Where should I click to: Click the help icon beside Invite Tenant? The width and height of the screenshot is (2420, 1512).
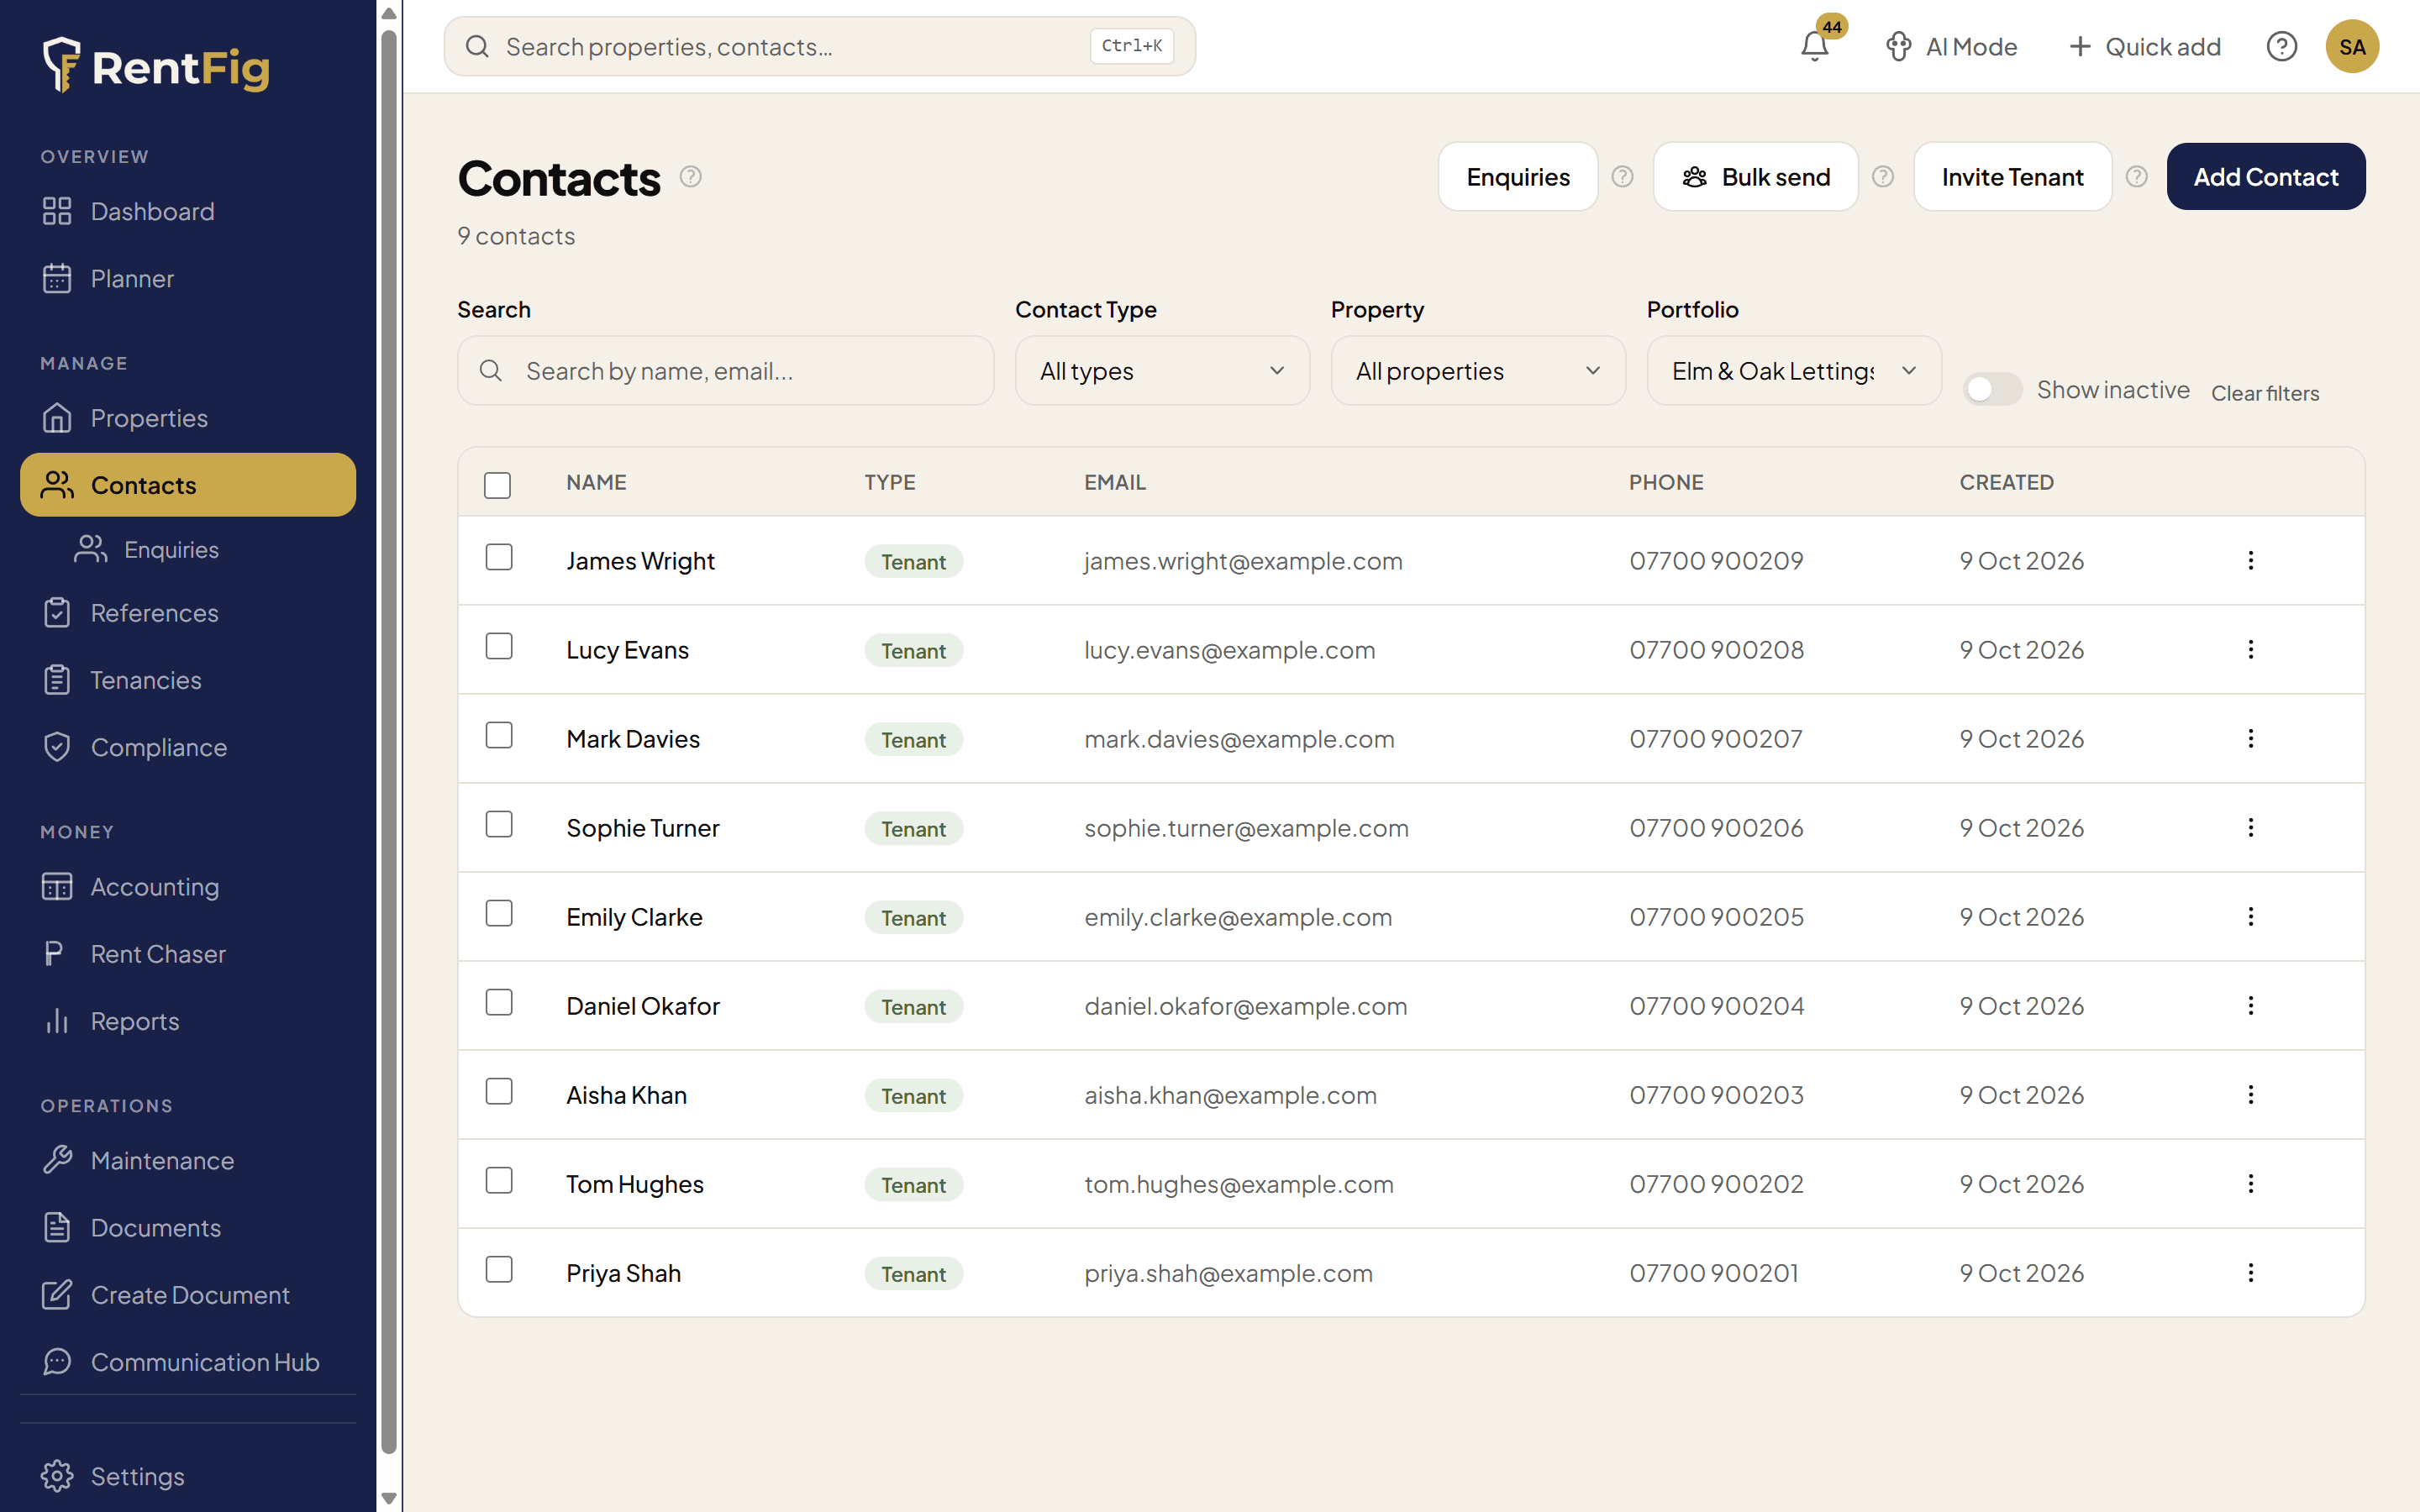[x=2136, y=177]
